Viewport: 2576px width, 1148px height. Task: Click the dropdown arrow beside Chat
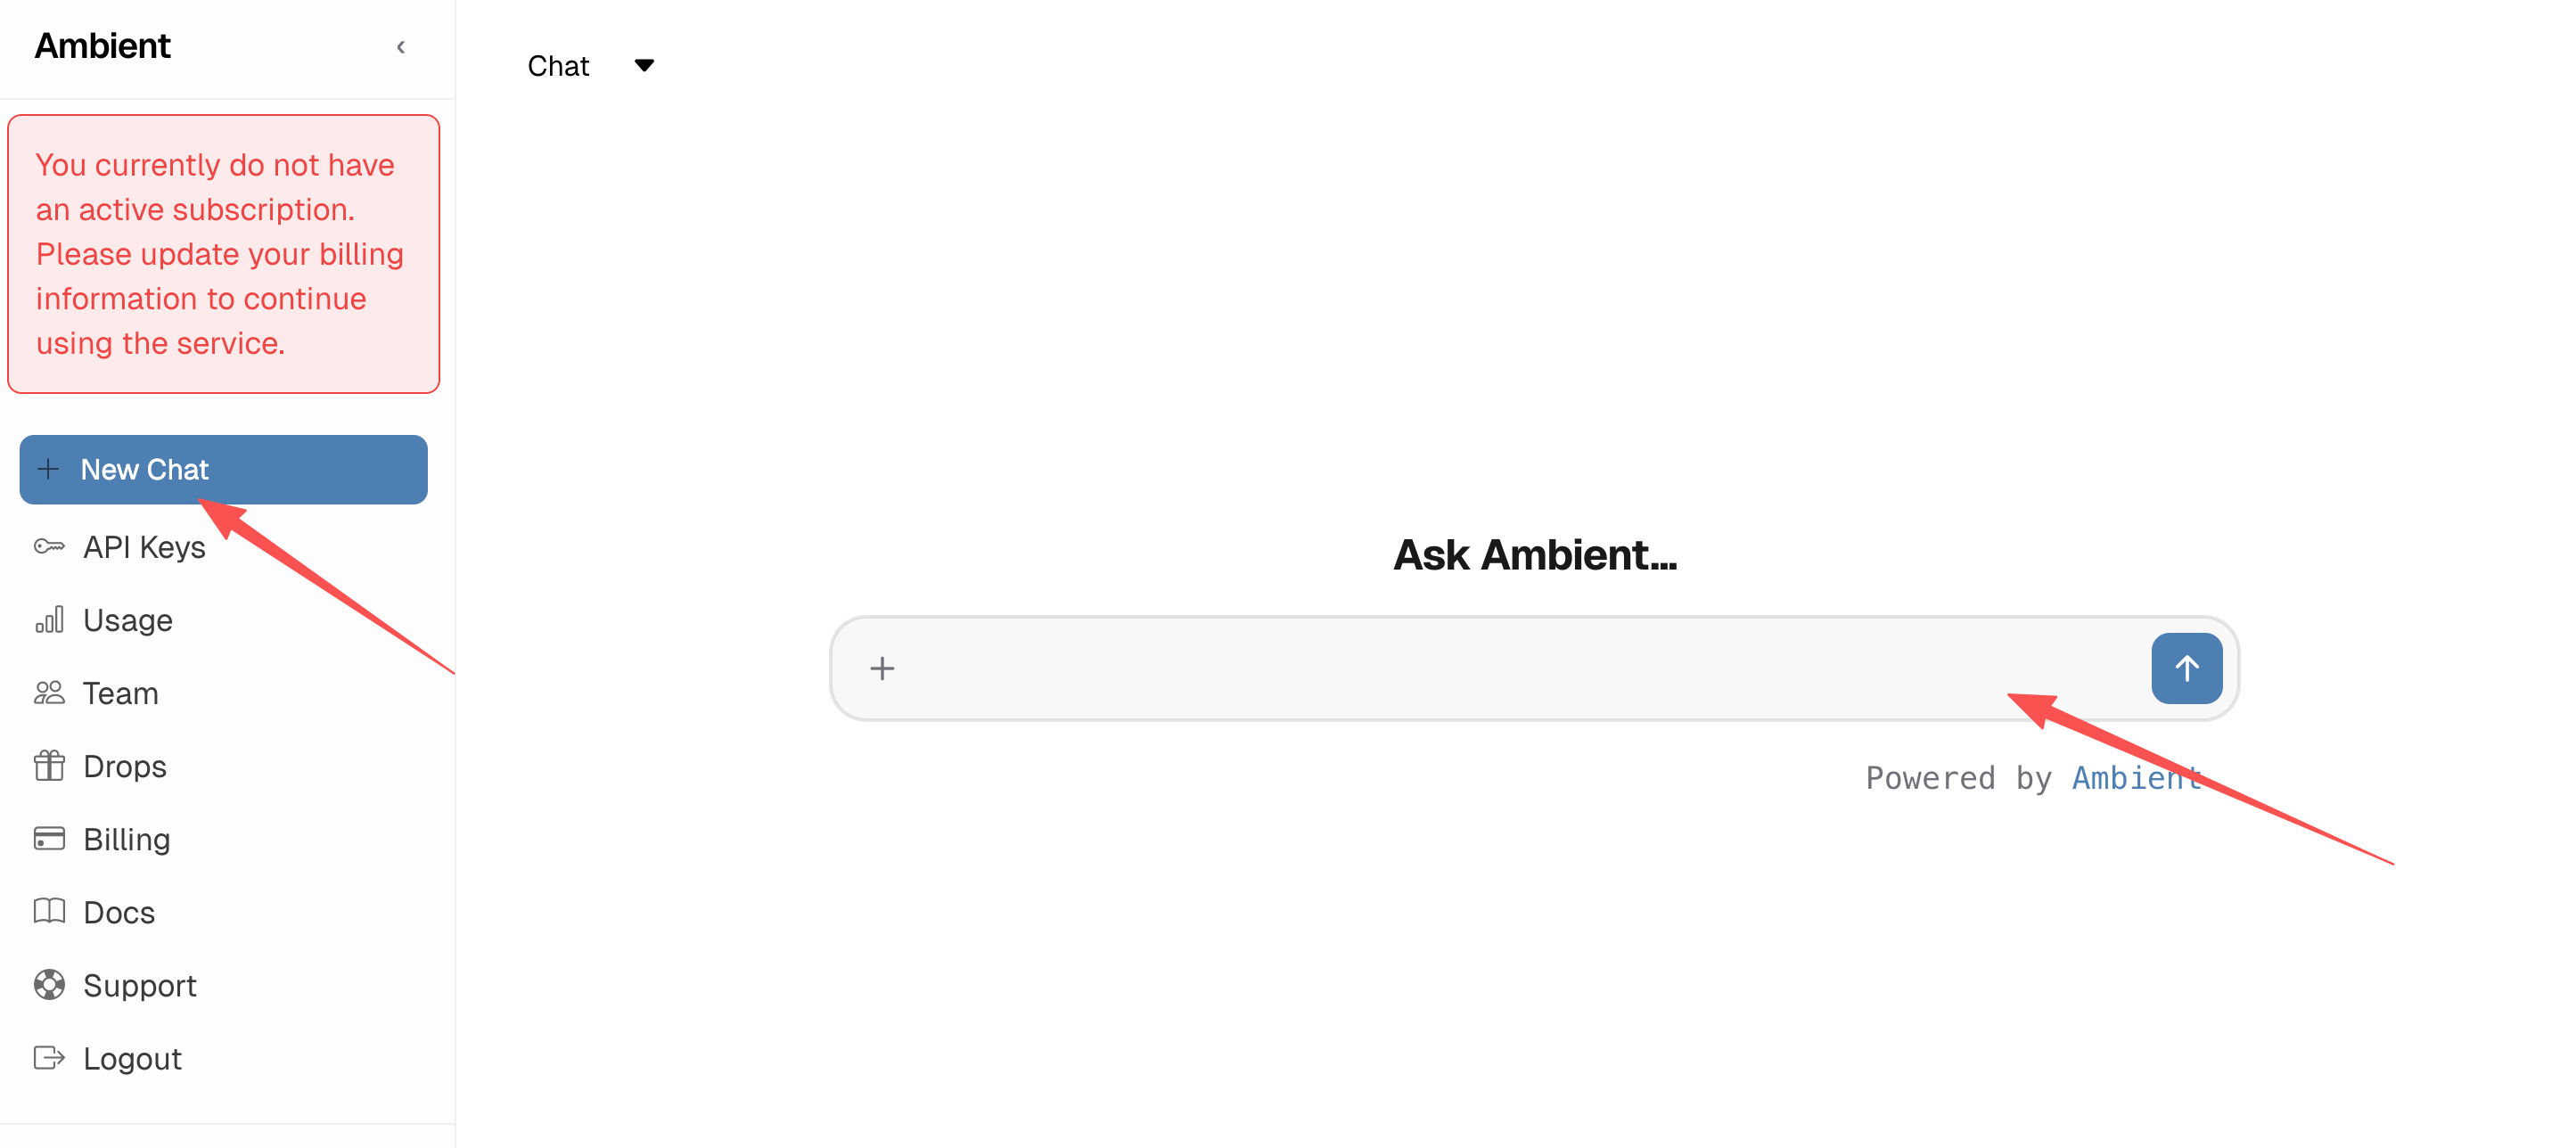pyautogui.click(x=644, y=66)
